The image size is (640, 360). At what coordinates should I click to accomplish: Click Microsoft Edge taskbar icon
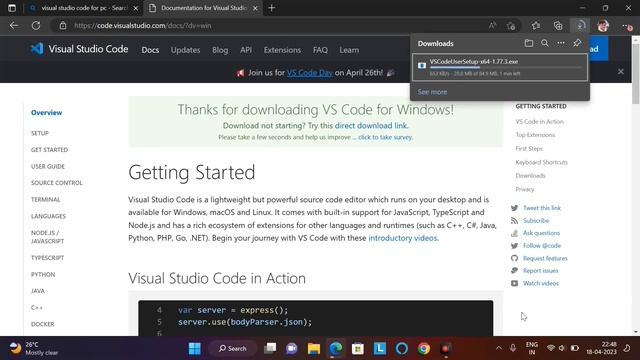coord(336,348)
